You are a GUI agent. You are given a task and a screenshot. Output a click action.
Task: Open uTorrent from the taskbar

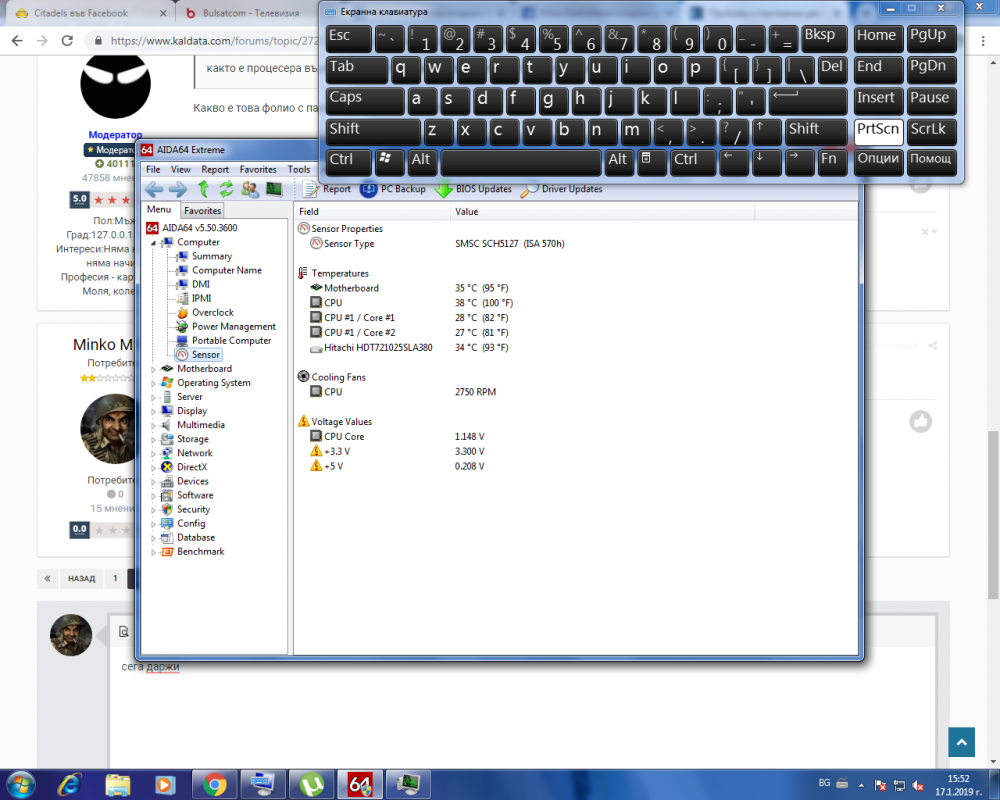(311, 785)
